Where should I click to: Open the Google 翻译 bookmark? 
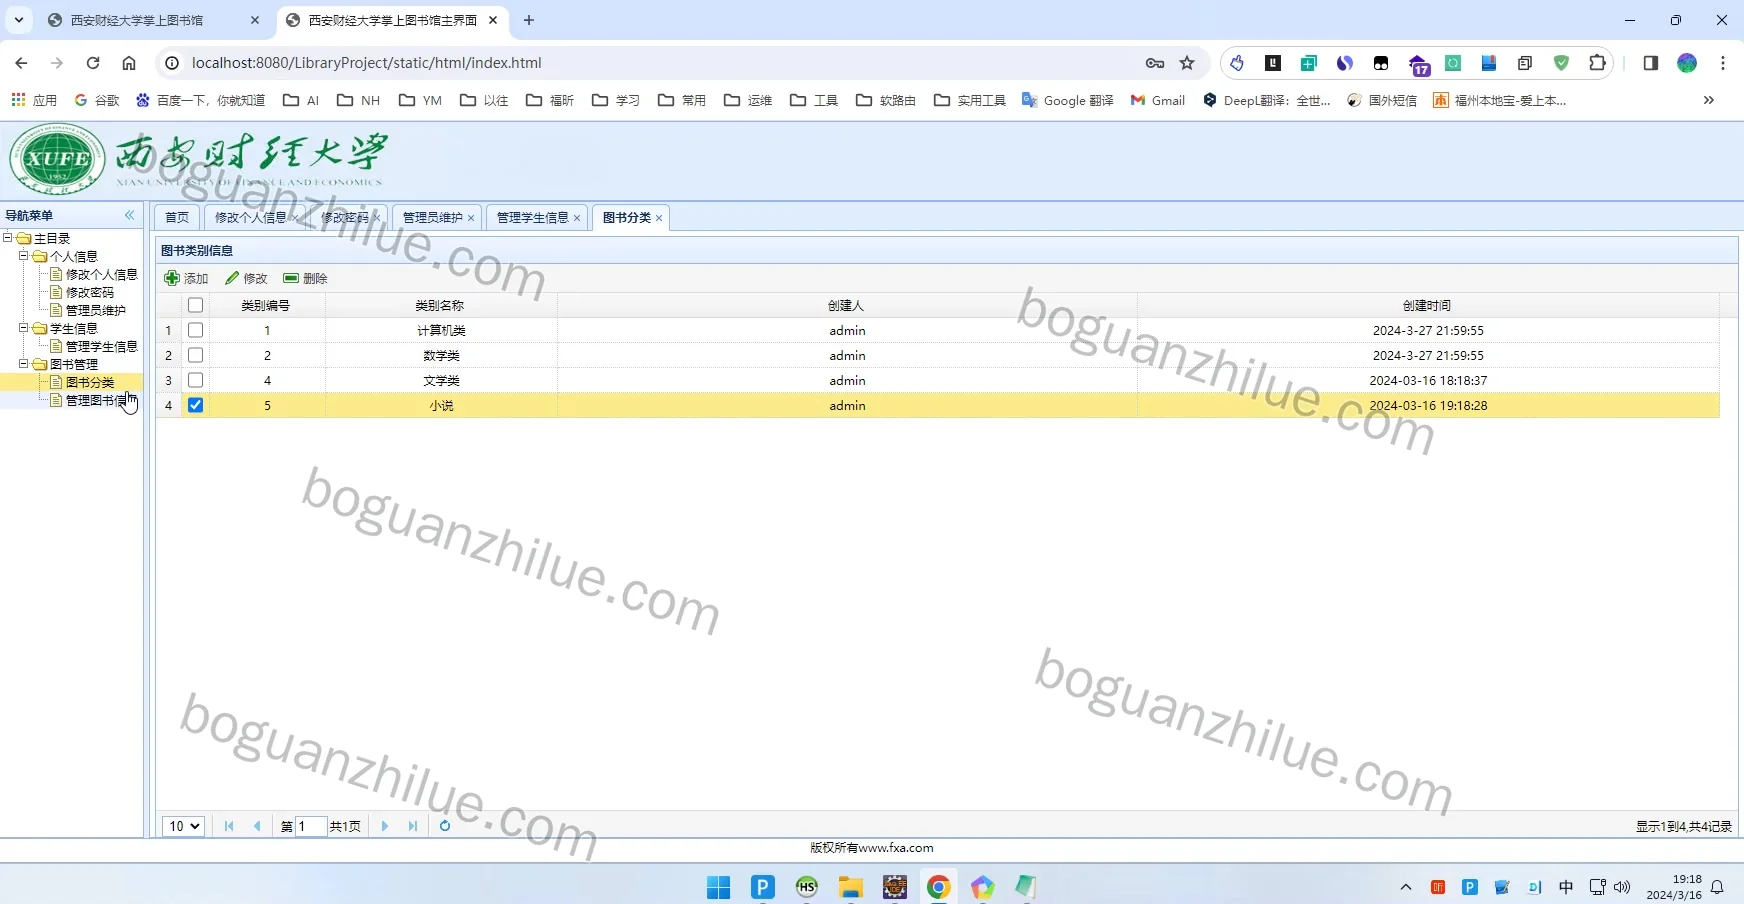tap(1068, 100)
